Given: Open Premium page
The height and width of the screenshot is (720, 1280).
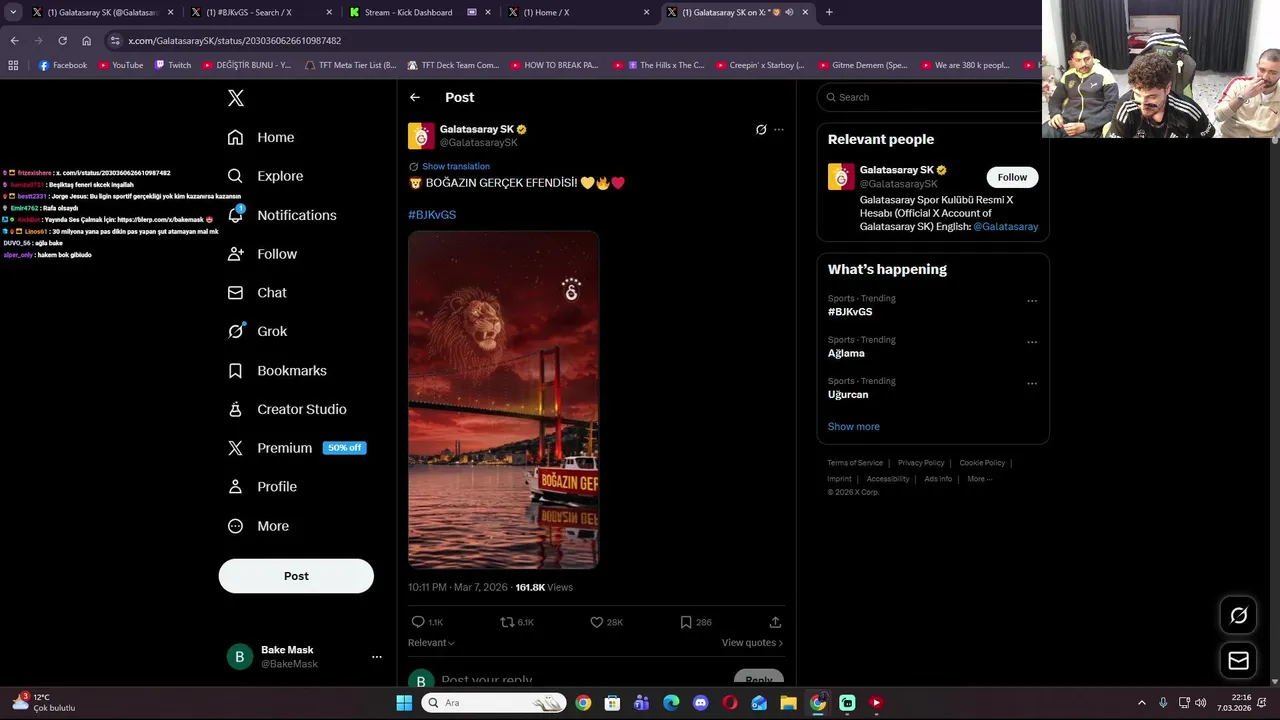Looking at the screenshot, I should 296,448.
